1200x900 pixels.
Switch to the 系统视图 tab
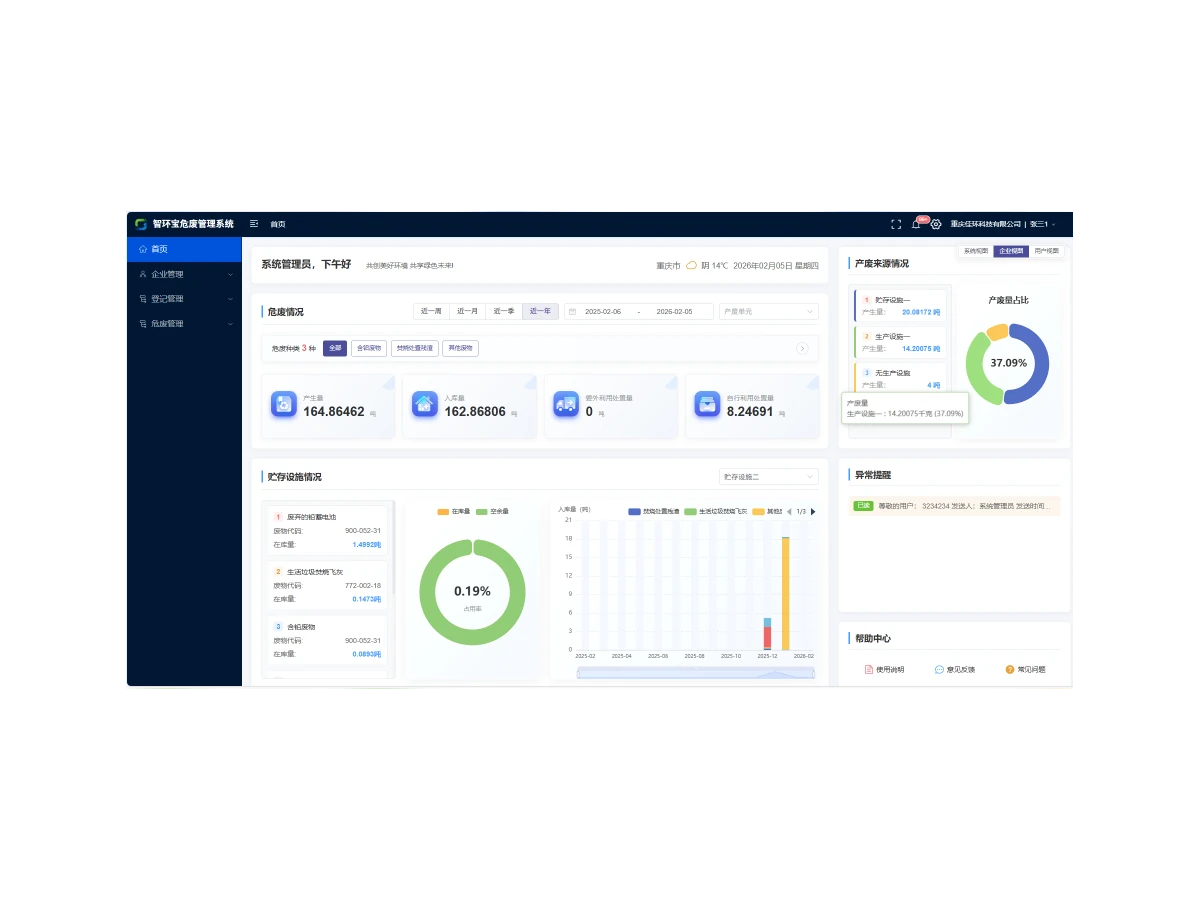[x=976, y=251]
